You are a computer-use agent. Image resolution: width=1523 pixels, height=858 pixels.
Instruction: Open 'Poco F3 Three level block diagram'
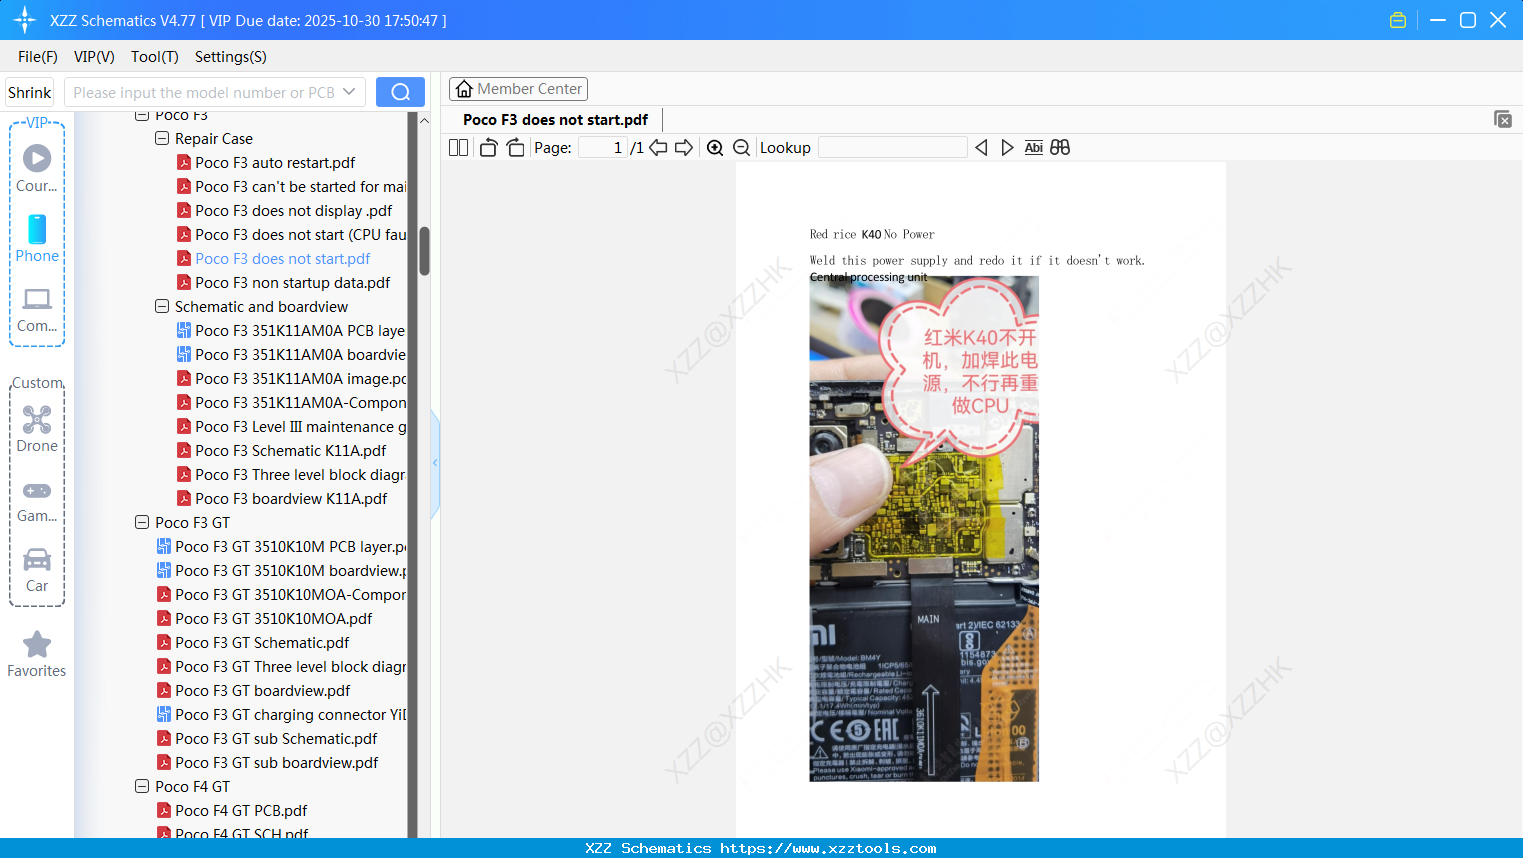[x=300, y=475]
